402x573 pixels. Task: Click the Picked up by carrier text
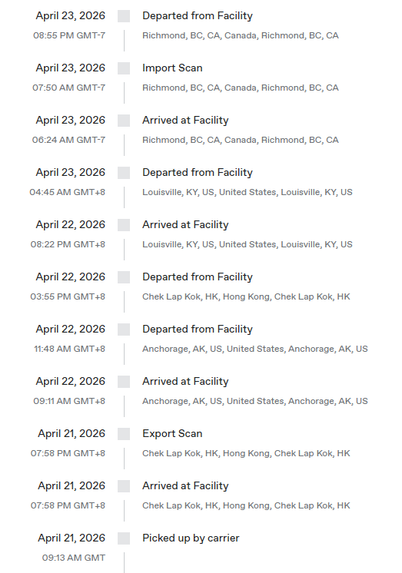[x=191, y=538]
